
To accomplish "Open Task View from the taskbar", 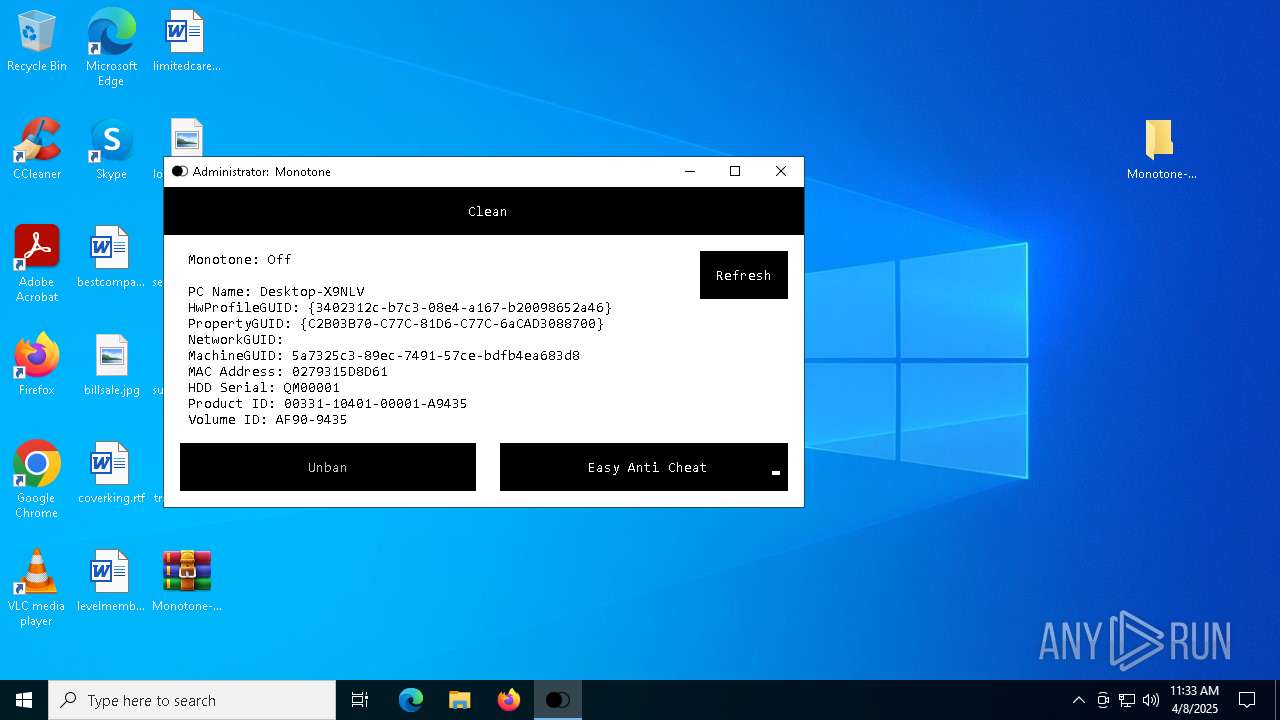I will tap(360, 700).
